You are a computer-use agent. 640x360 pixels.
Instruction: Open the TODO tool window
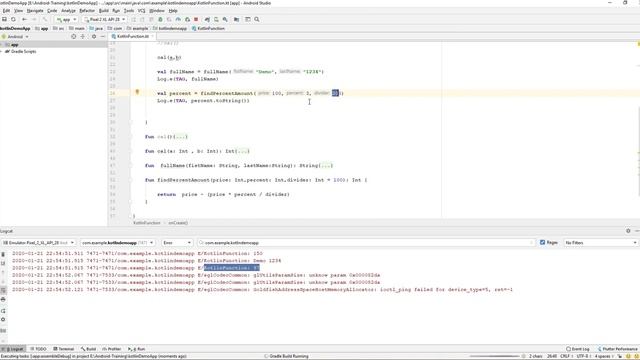tap(38, 349)
